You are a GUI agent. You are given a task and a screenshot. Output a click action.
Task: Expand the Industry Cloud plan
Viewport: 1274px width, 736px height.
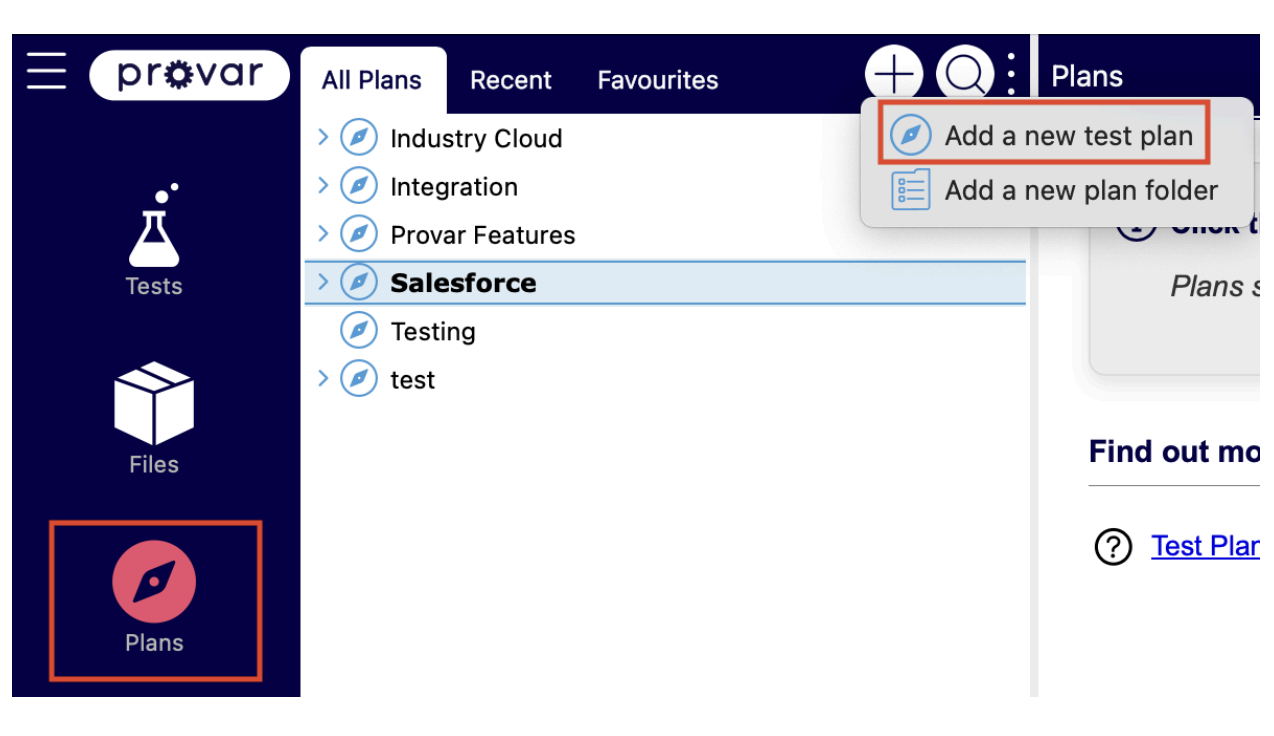pyautogui.click(x=322, y=137)
